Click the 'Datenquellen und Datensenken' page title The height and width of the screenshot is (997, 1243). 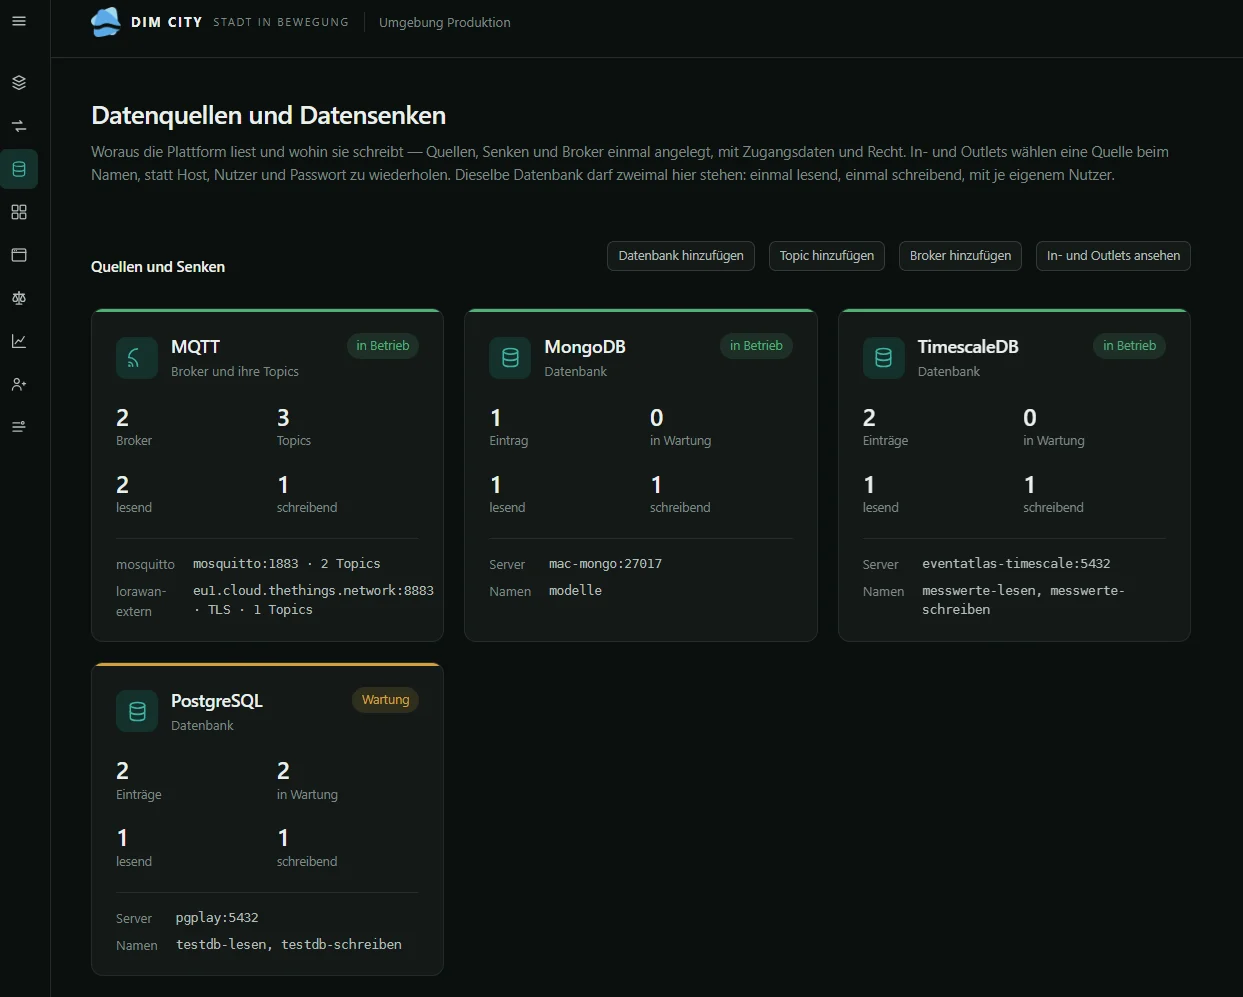tap(268, 115)
